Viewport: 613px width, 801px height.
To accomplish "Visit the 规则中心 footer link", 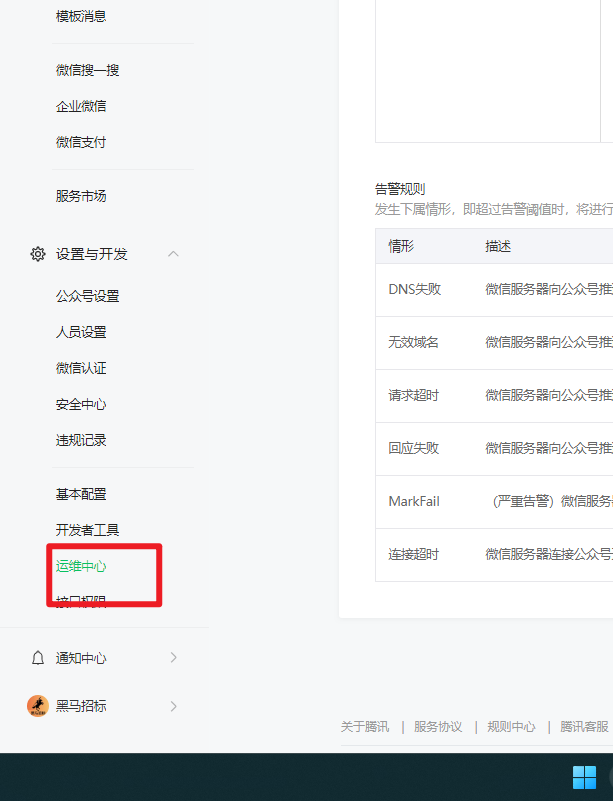I will tap(511, 726).
